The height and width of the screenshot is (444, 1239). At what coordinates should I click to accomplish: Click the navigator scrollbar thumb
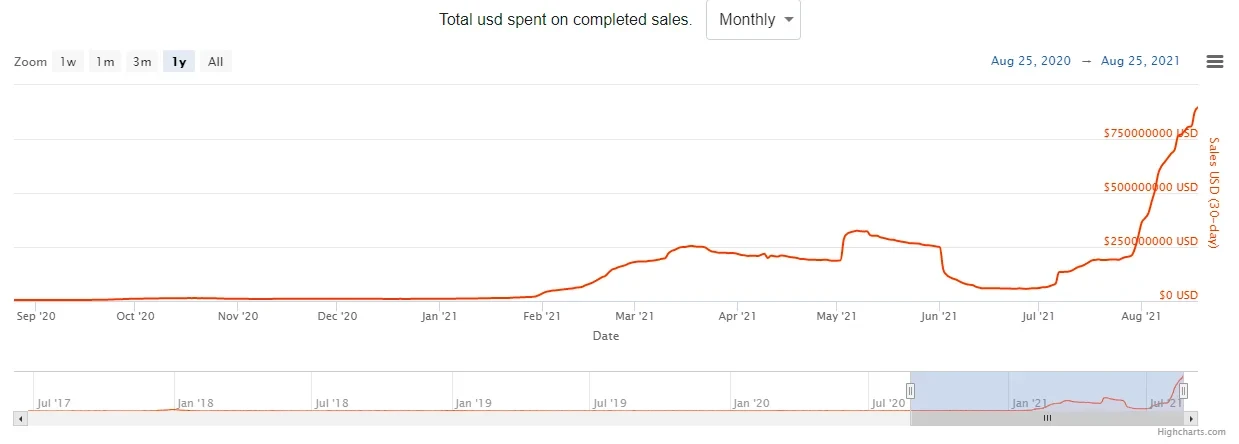click(1047, 418)
